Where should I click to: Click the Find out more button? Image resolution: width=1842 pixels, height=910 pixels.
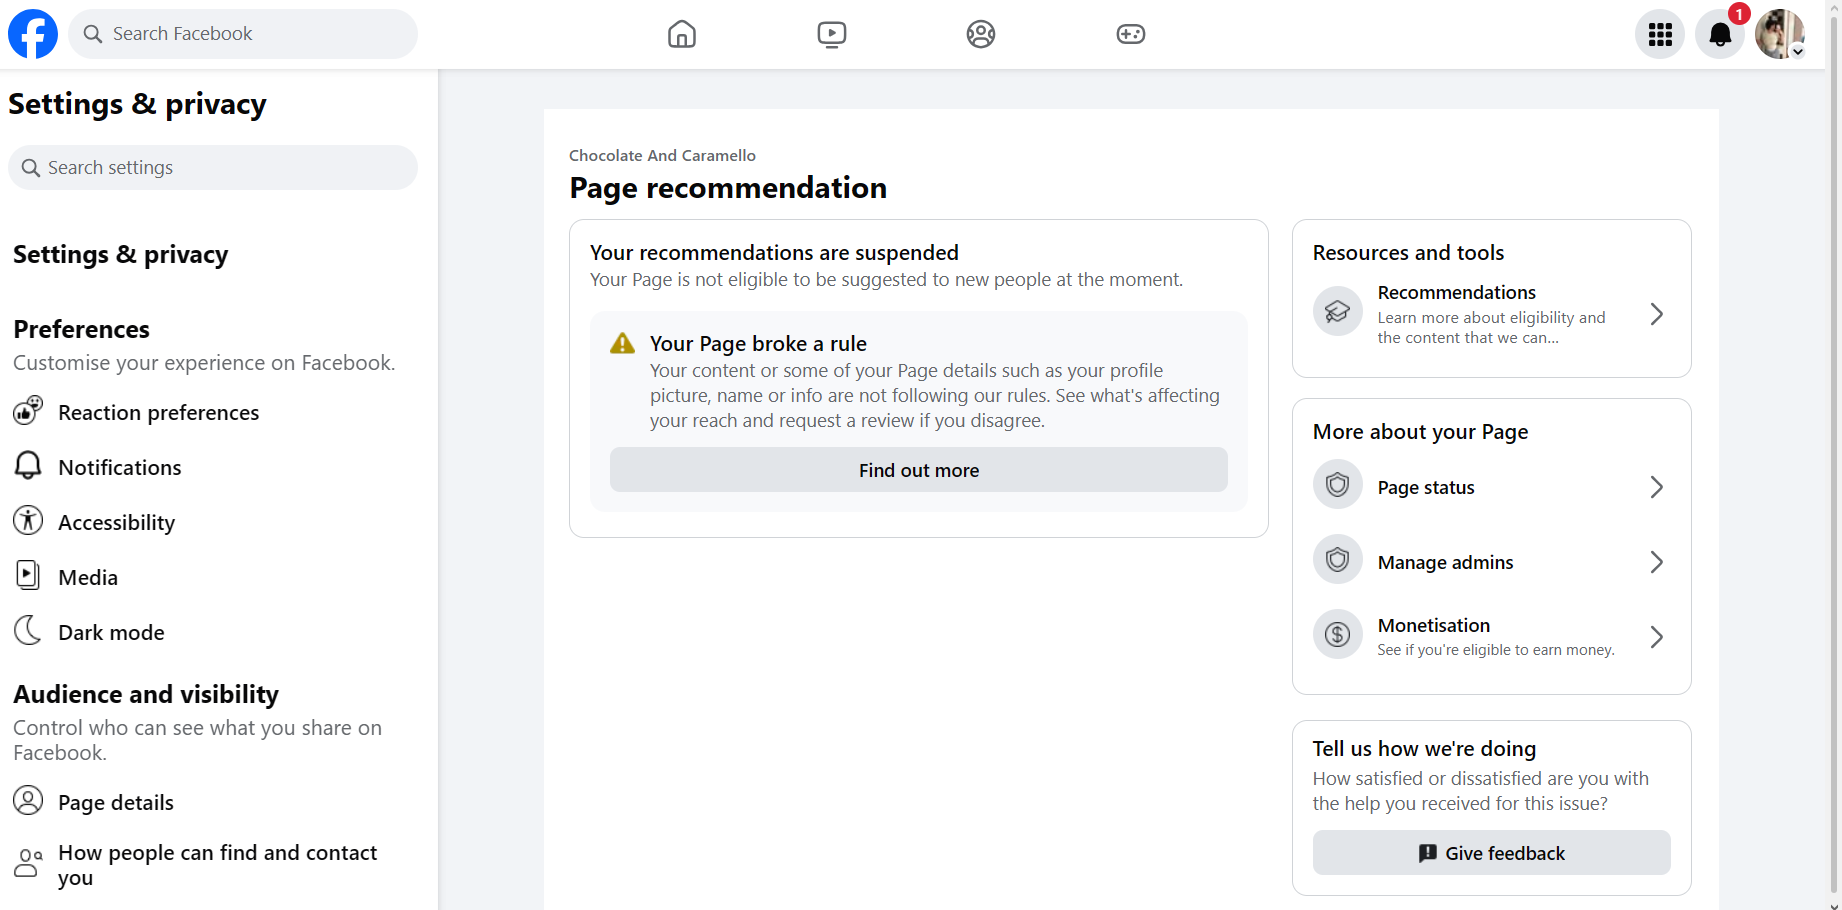pos(919,470)
